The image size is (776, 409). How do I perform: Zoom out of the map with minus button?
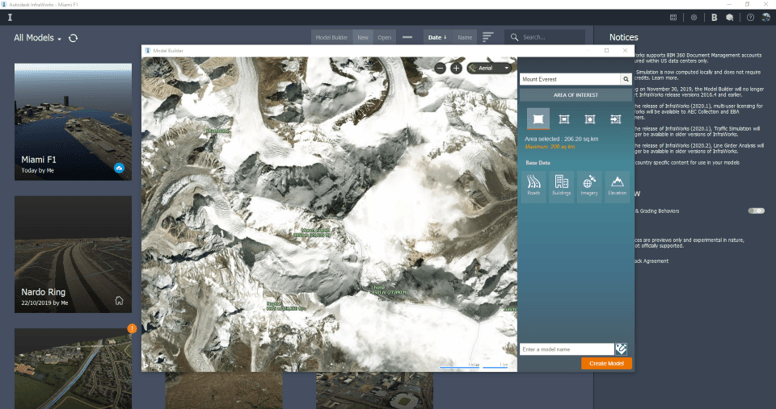(x=440, y=68)
